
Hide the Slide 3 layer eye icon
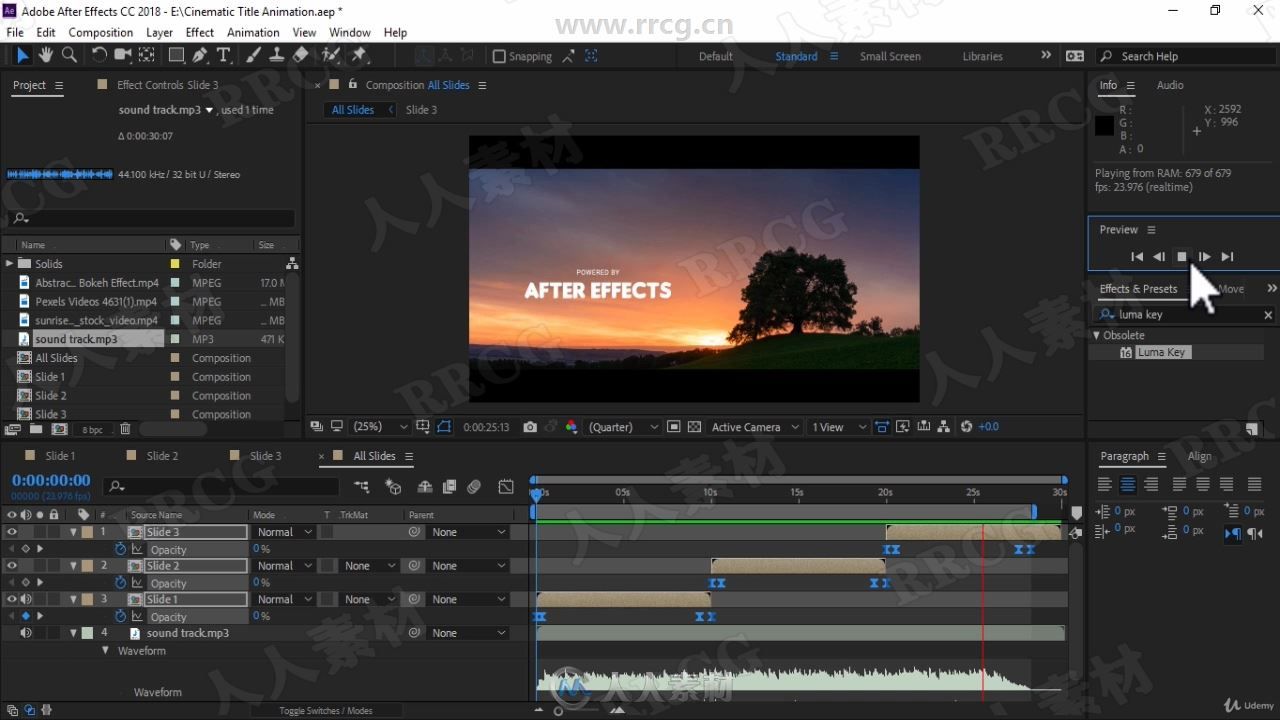(12, 532)
